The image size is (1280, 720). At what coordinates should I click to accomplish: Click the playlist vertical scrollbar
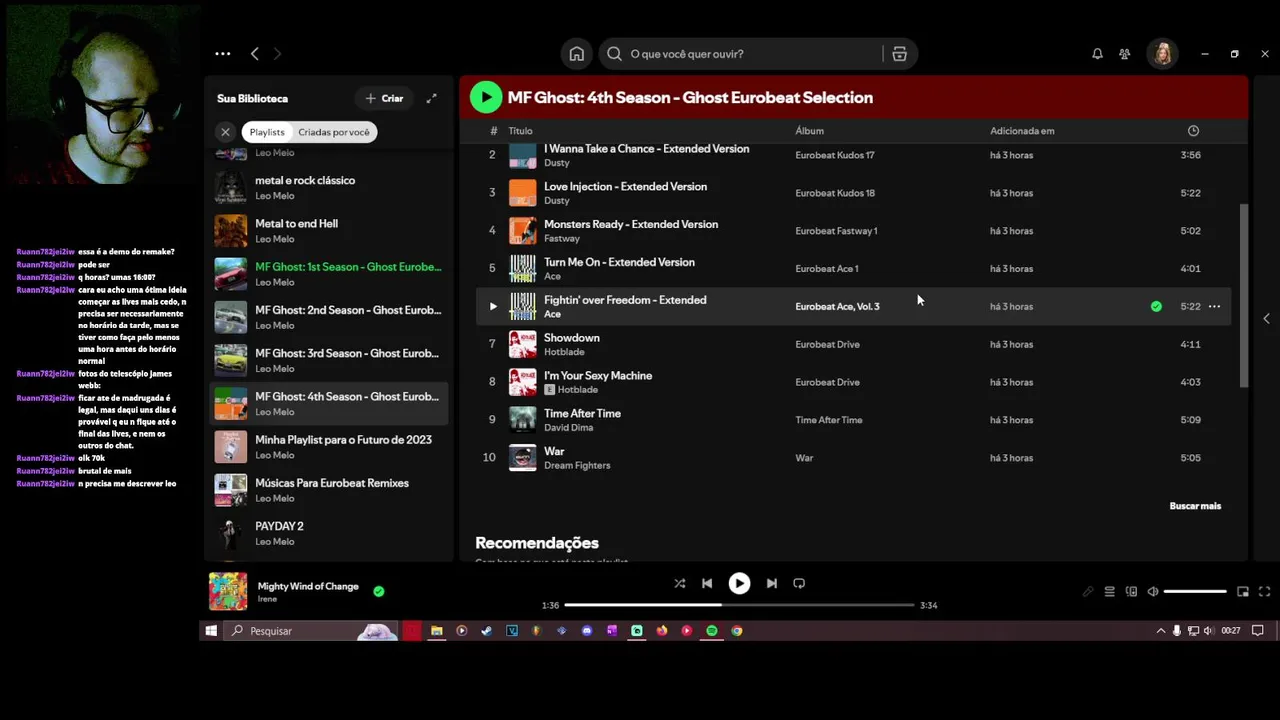click(1244, 295)
